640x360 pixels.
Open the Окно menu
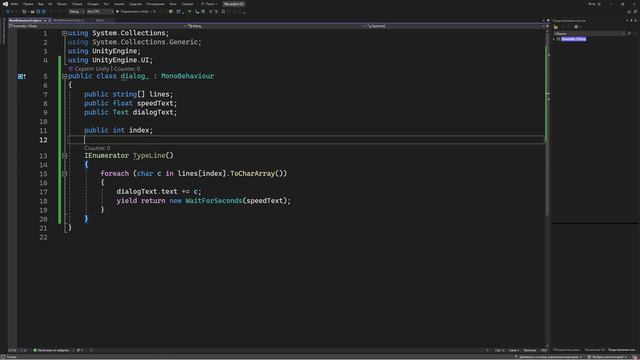click(x=173, y=4)
